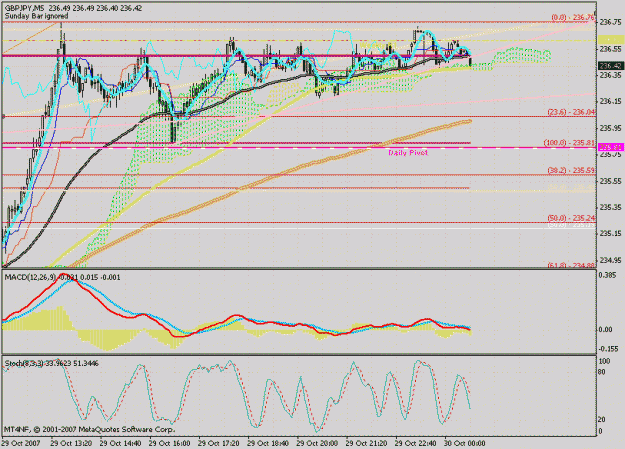Click 20 on the Stochastic scale
Screen dimensions: 625x449
[x=603, y=419]
